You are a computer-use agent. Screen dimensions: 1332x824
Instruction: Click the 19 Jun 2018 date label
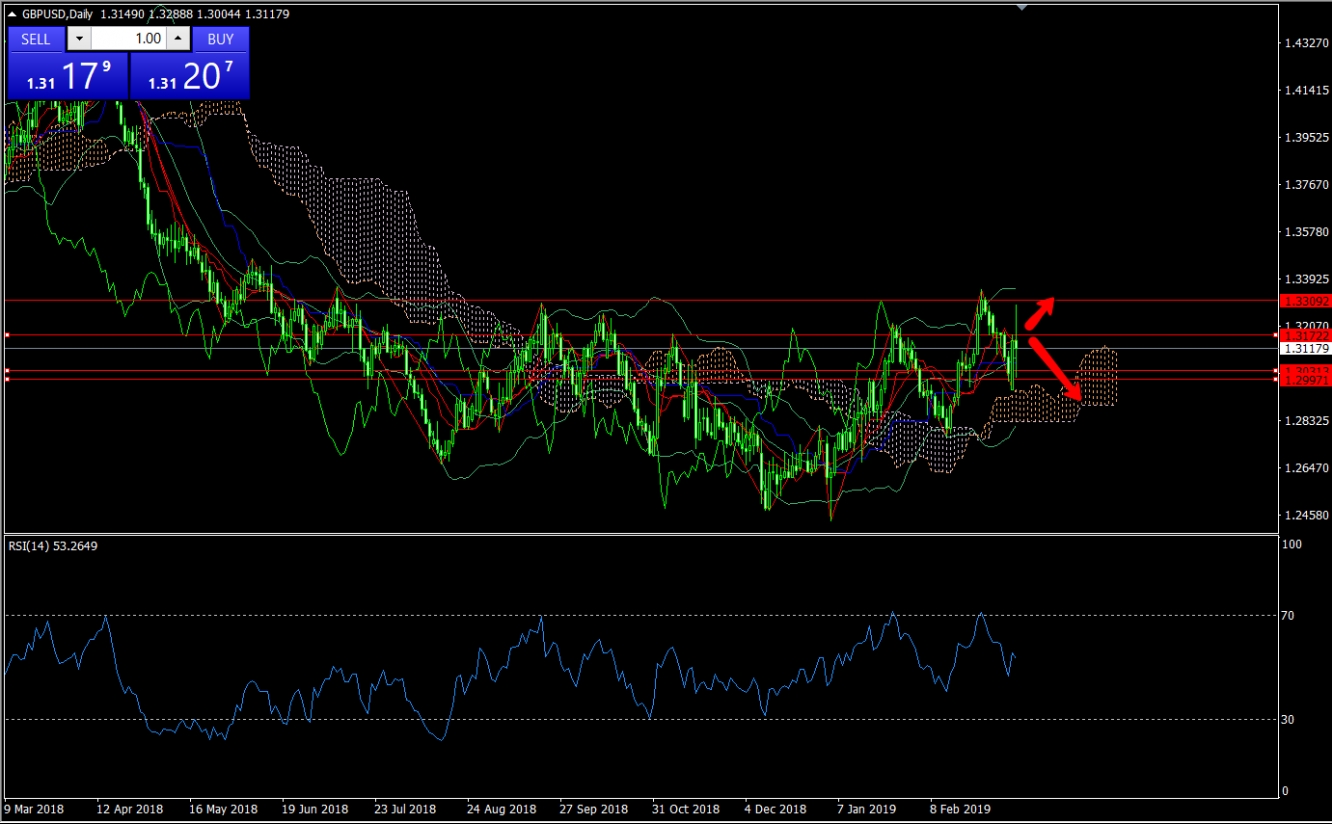(315, 808)
